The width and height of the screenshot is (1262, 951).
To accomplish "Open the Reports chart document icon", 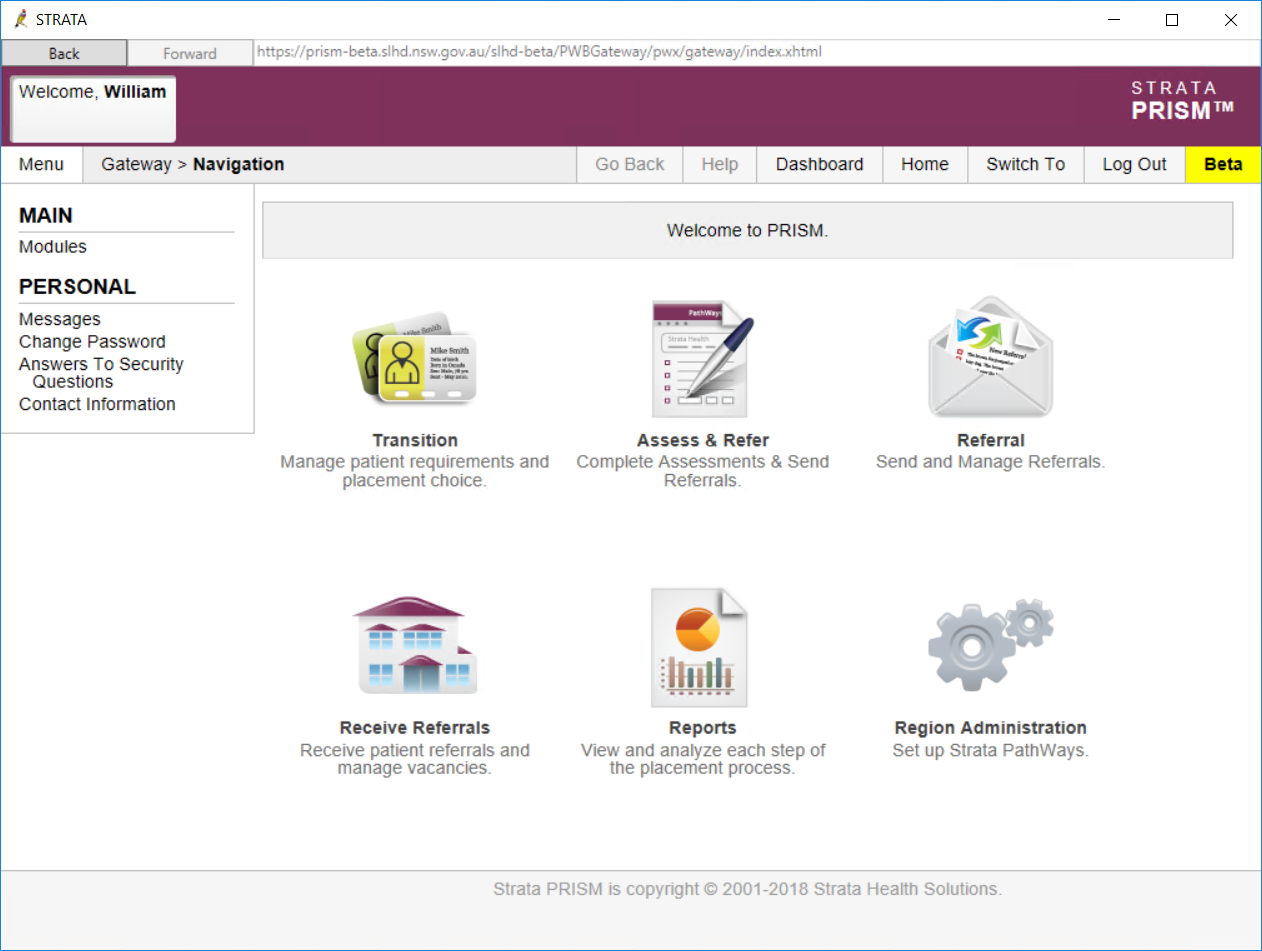I will [700, 647].
